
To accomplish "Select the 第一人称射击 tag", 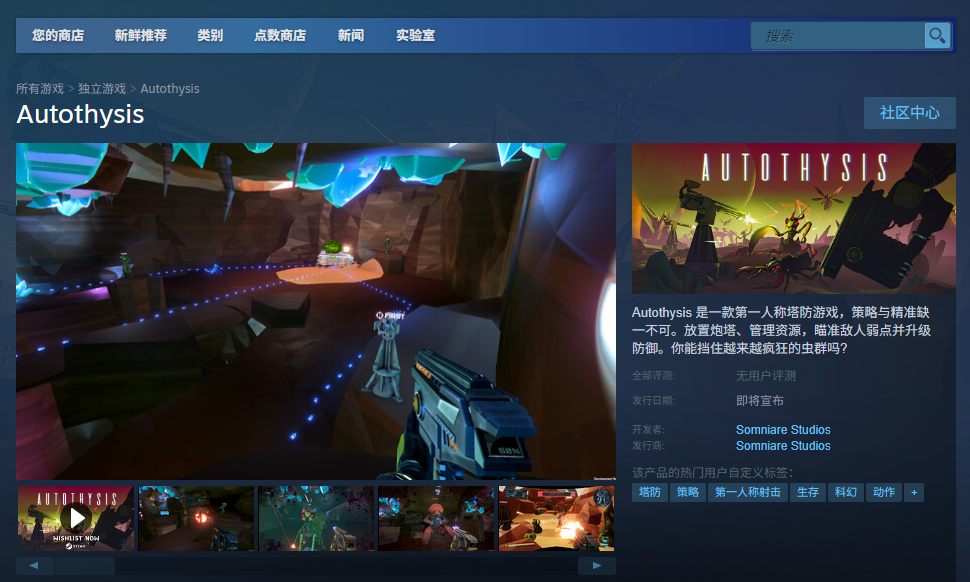I will point(748,492).
